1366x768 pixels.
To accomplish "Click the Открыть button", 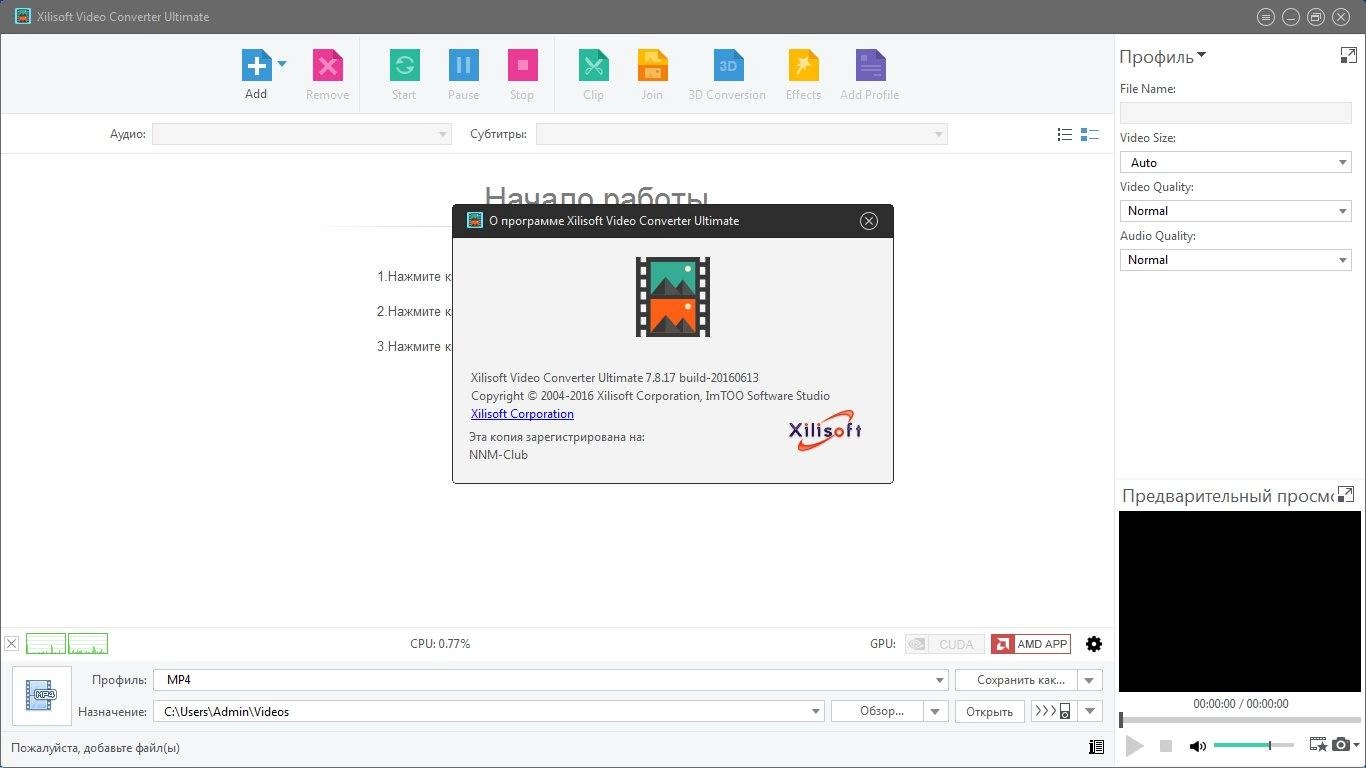I will (x=990, y=712).
